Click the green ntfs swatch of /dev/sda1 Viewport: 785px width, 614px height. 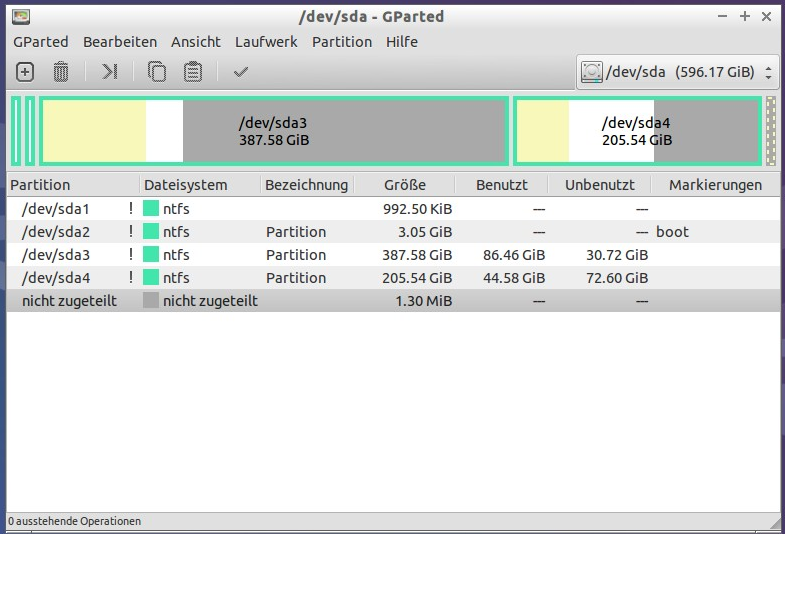151,208
